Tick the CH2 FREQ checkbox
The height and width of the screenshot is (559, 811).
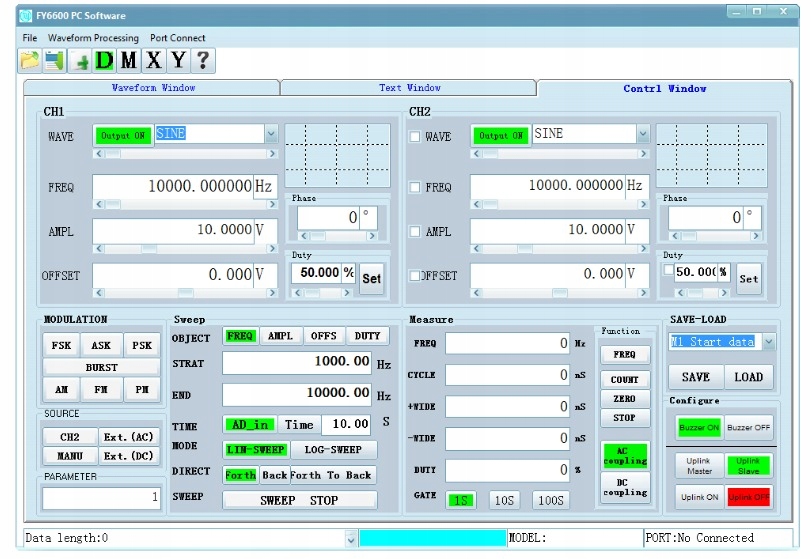[x=414, y=187]
